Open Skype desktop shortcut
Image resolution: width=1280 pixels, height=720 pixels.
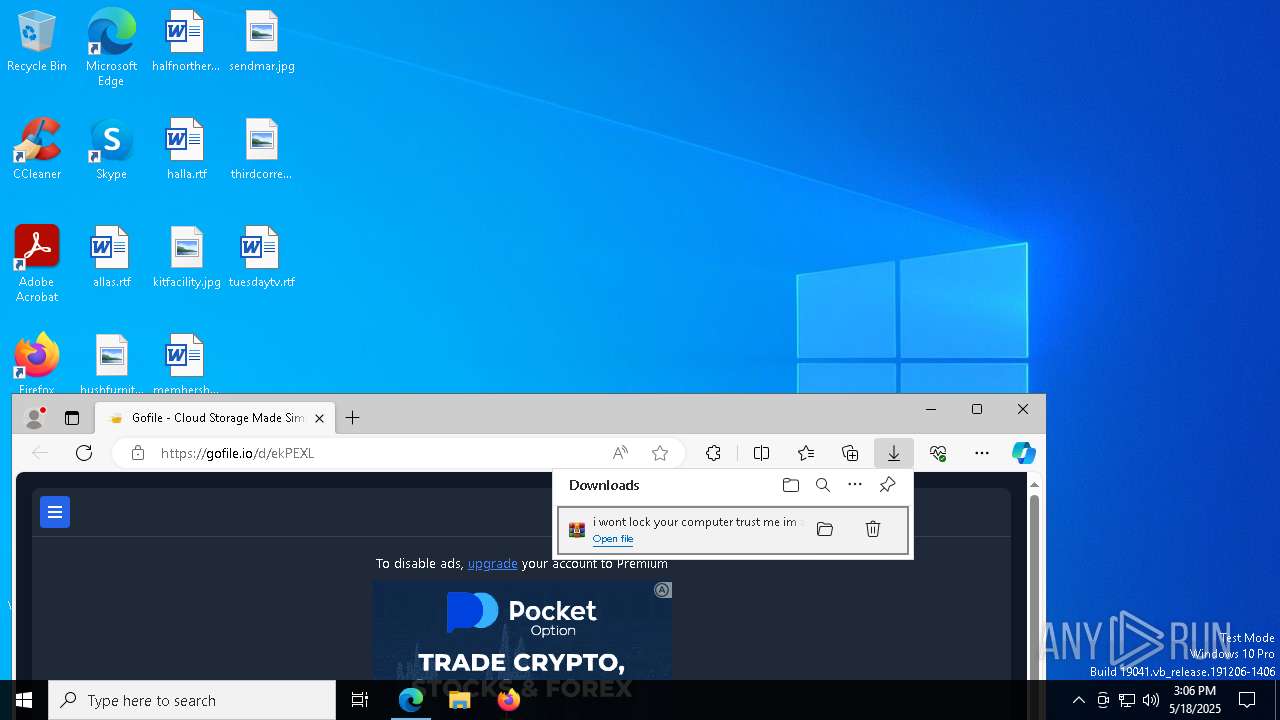(x=111, y=150)
